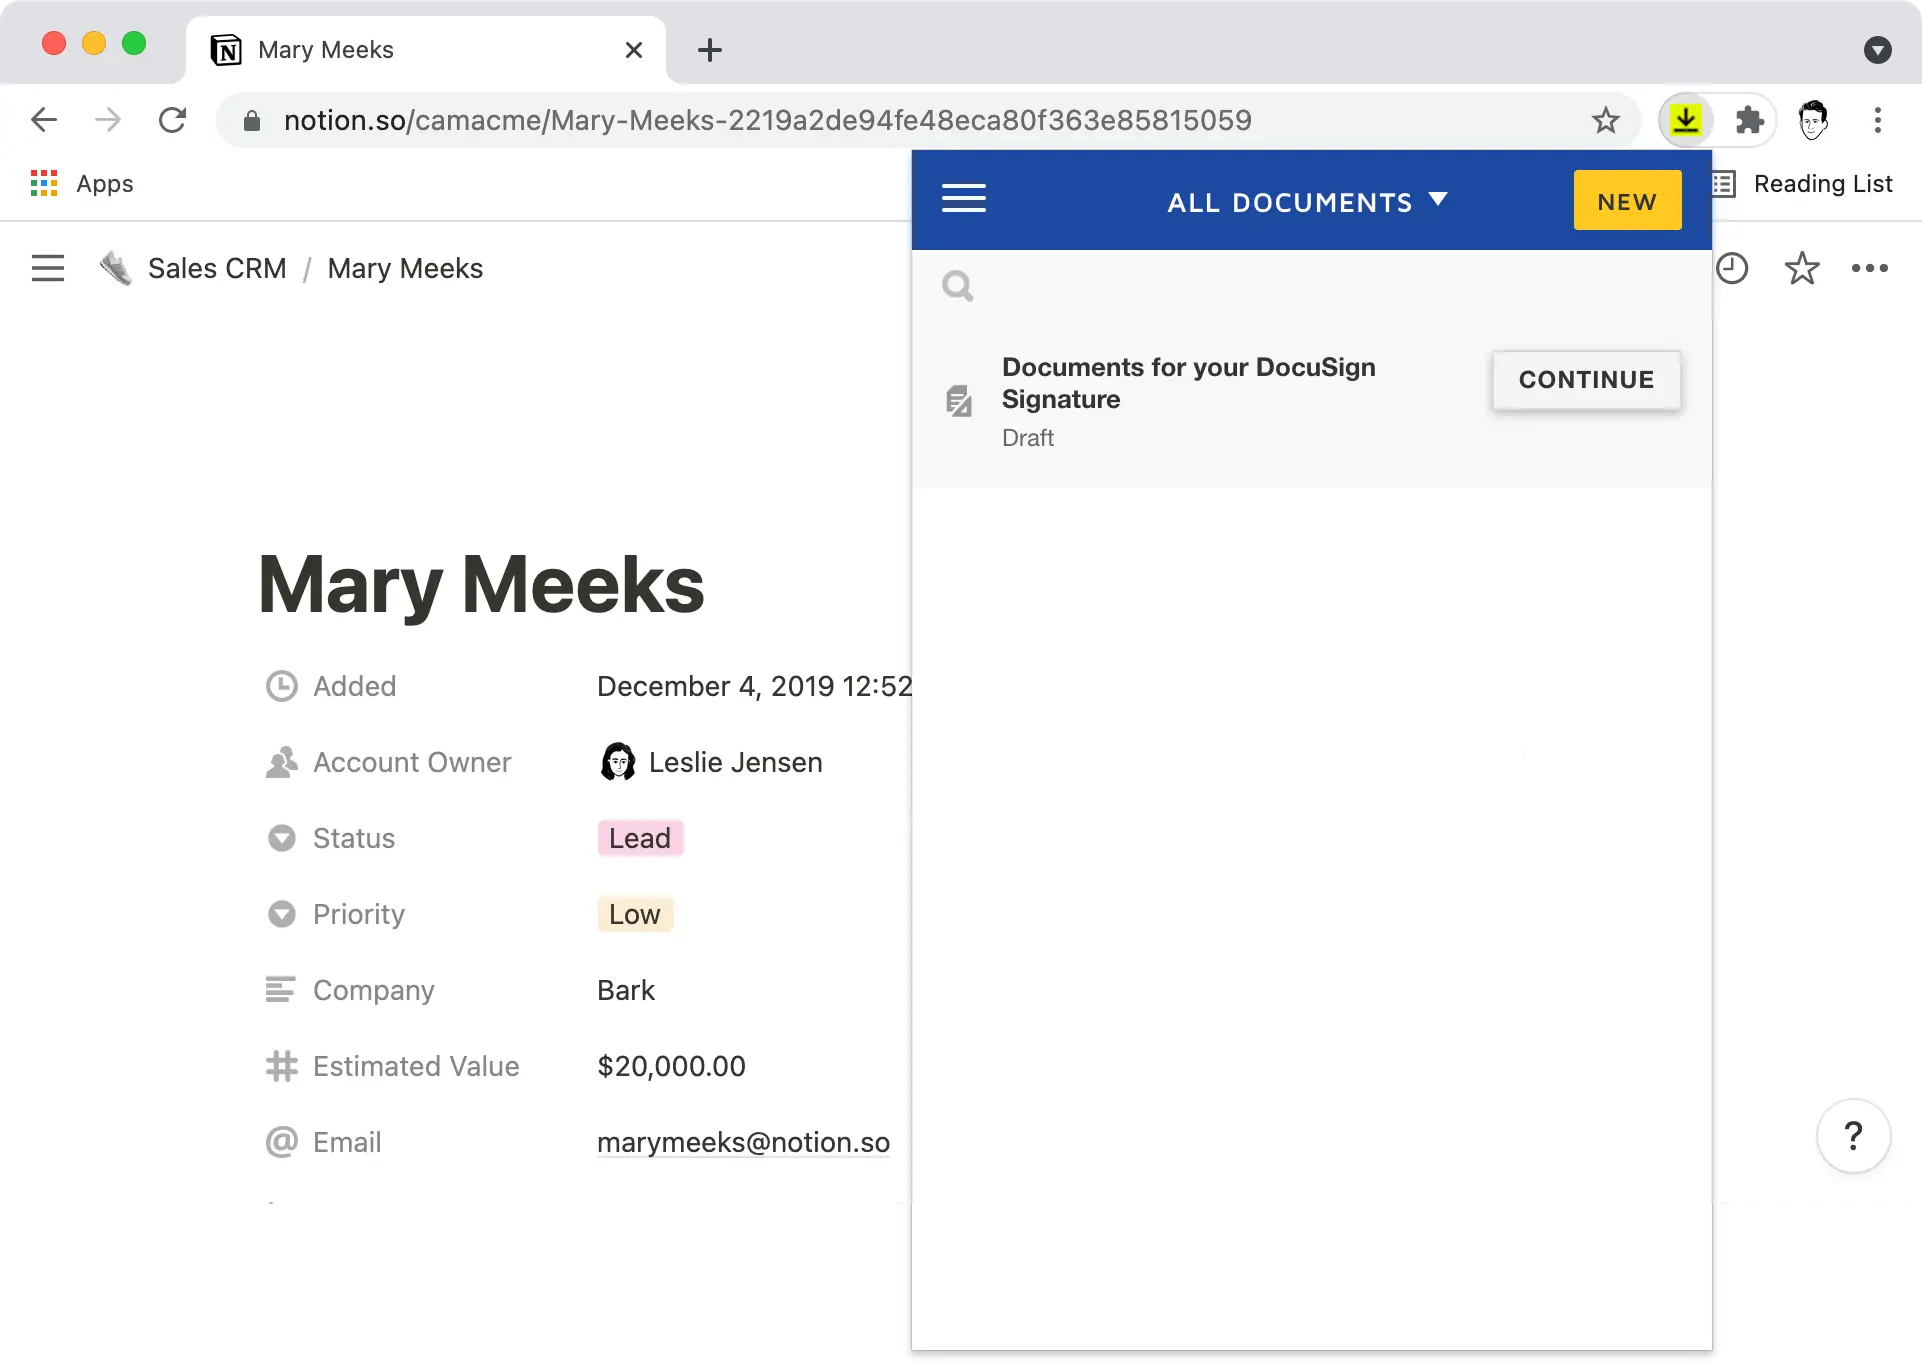
Task: Click the Chrome extensions puzzle icon
Action: [x=1750, y=120]
